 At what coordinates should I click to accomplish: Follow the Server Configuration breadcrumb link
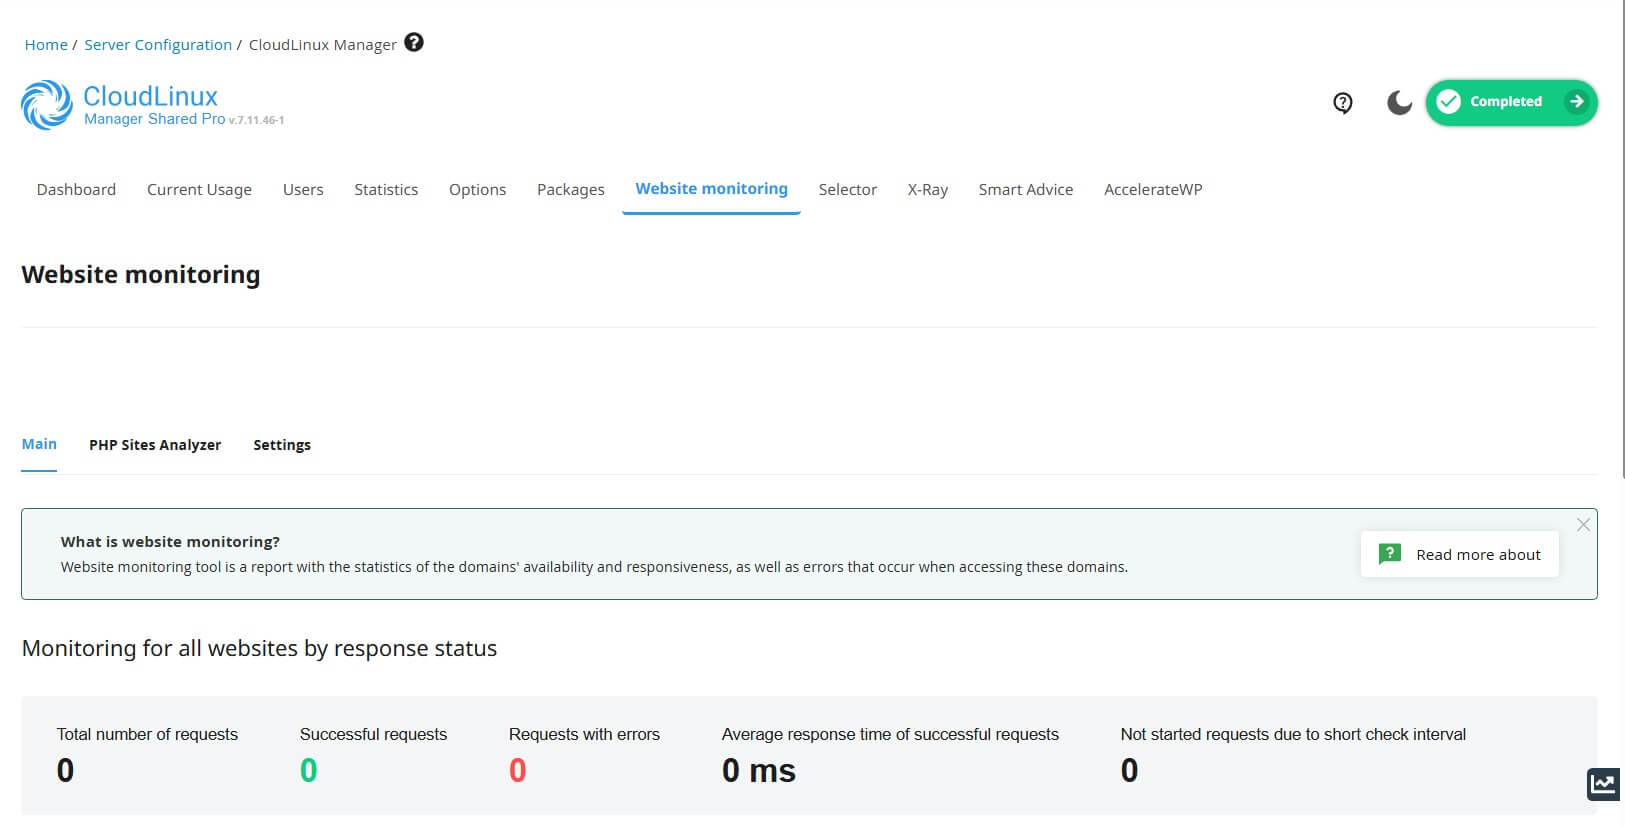pos(158,44)
